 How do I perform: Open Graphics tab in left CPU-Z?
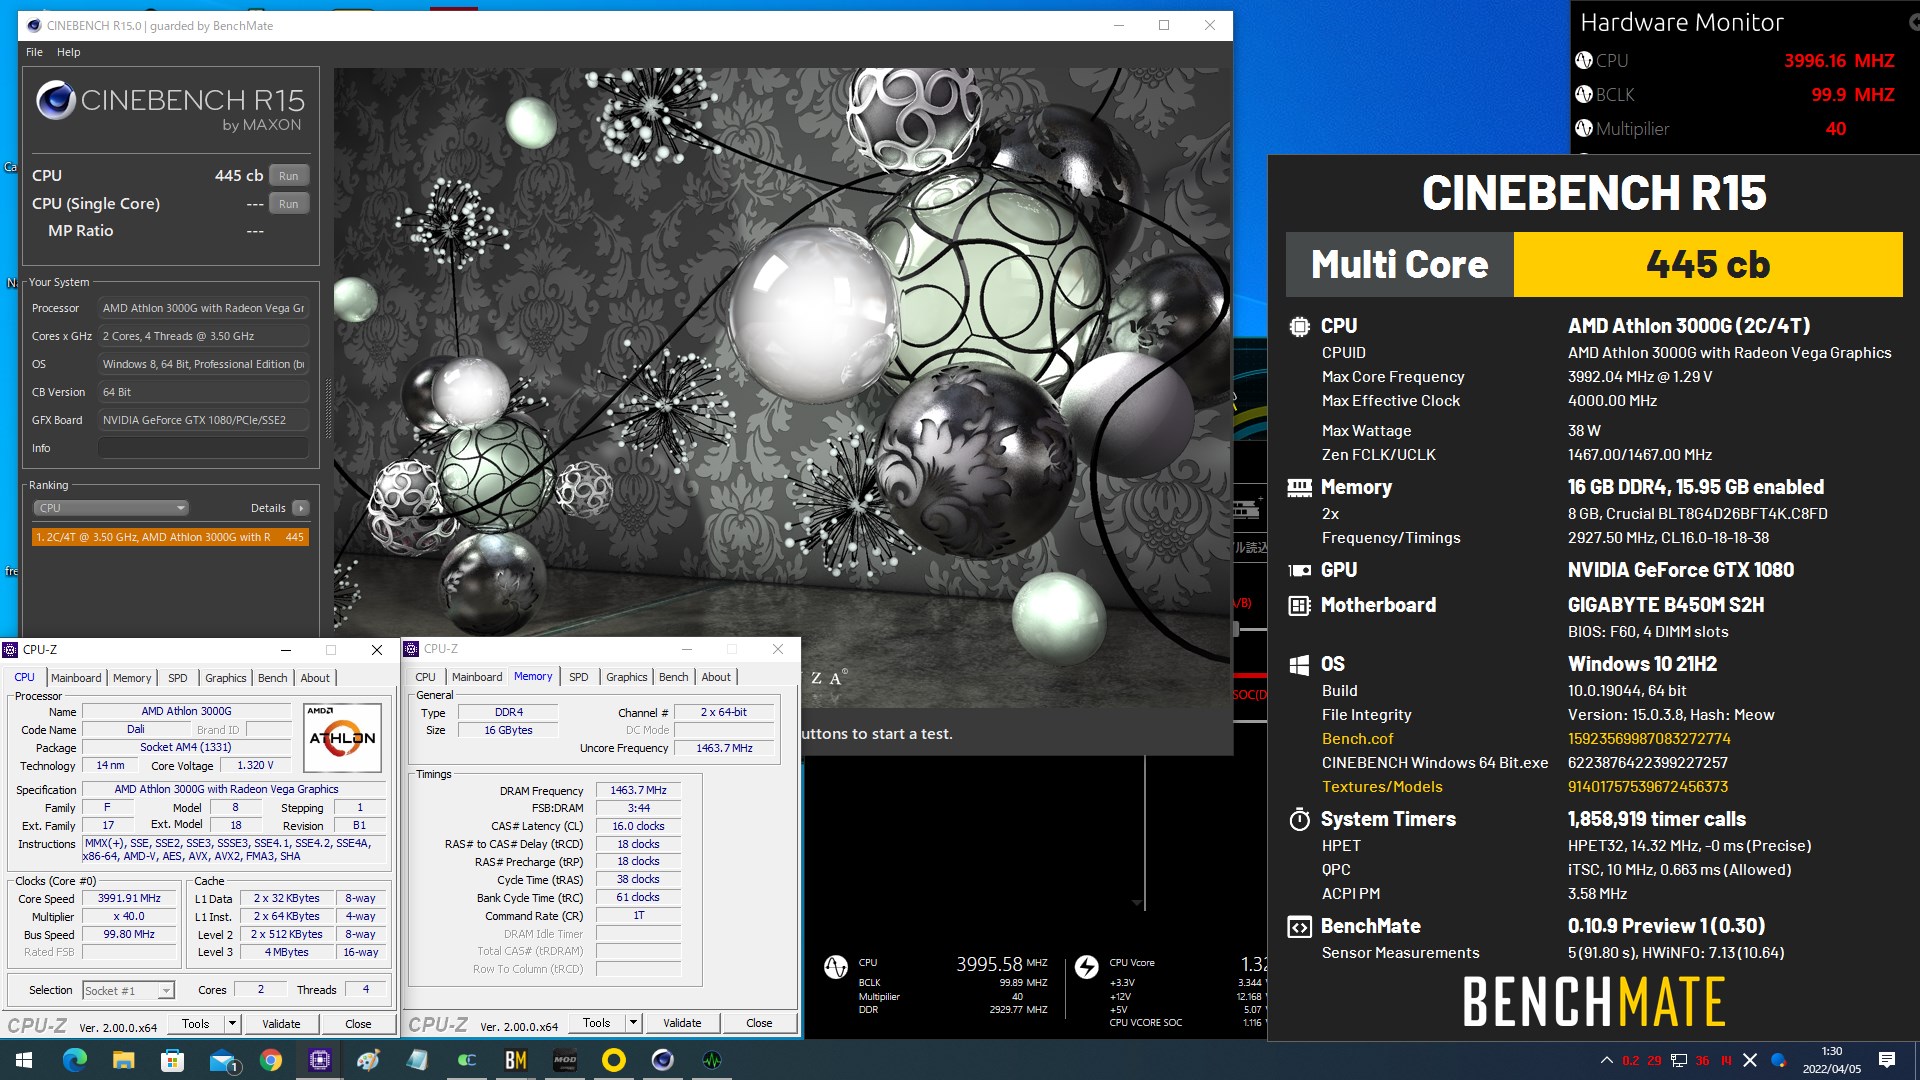point(226,678)
